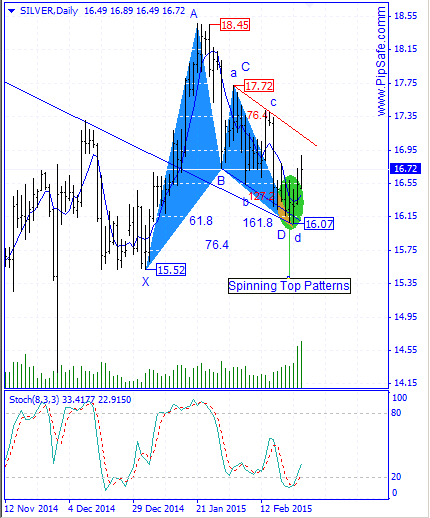This screenshot has width=430, height=518.
Task: Click the red descending trendline from 17.72
Action: 275,116
